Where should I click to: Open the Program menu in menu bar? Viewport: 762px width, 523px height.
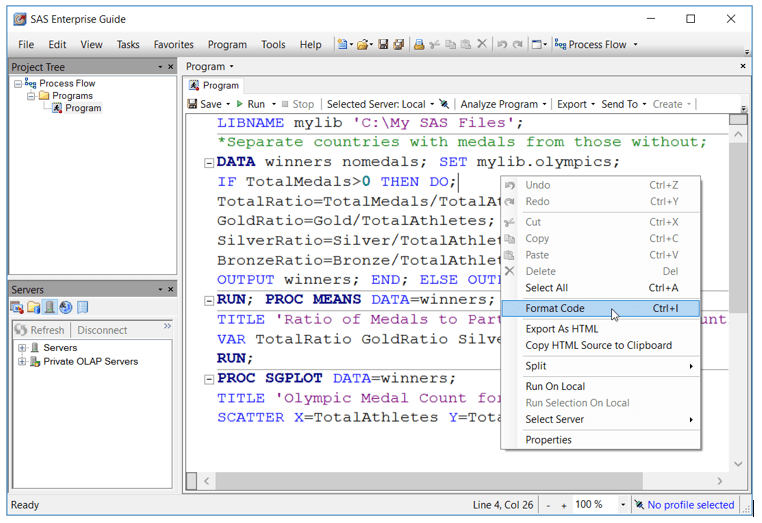pyautogui.click(x=227, y=44)
